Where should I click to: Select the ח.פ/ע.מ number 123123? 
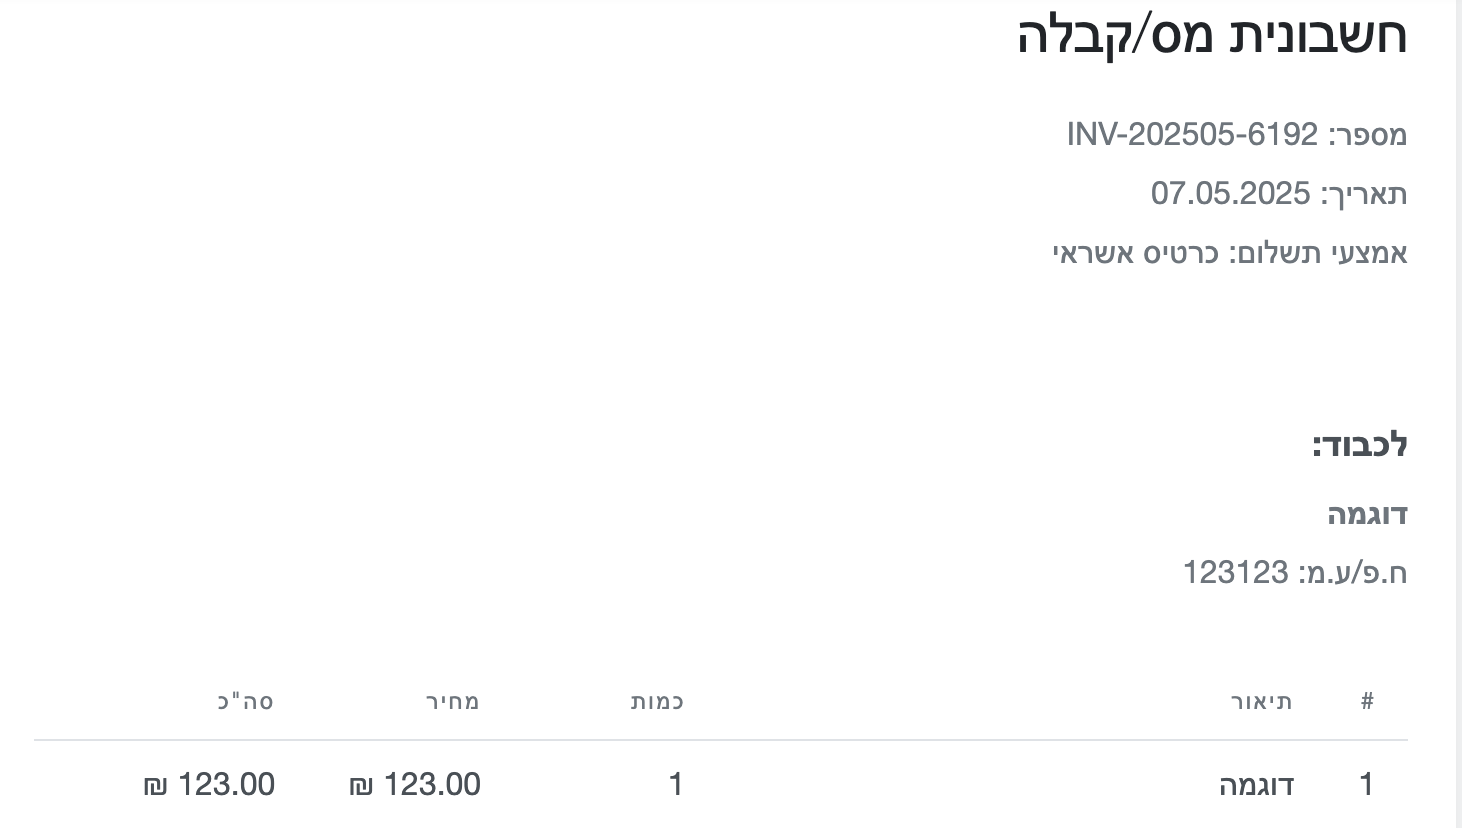(x=1235, y=572)
